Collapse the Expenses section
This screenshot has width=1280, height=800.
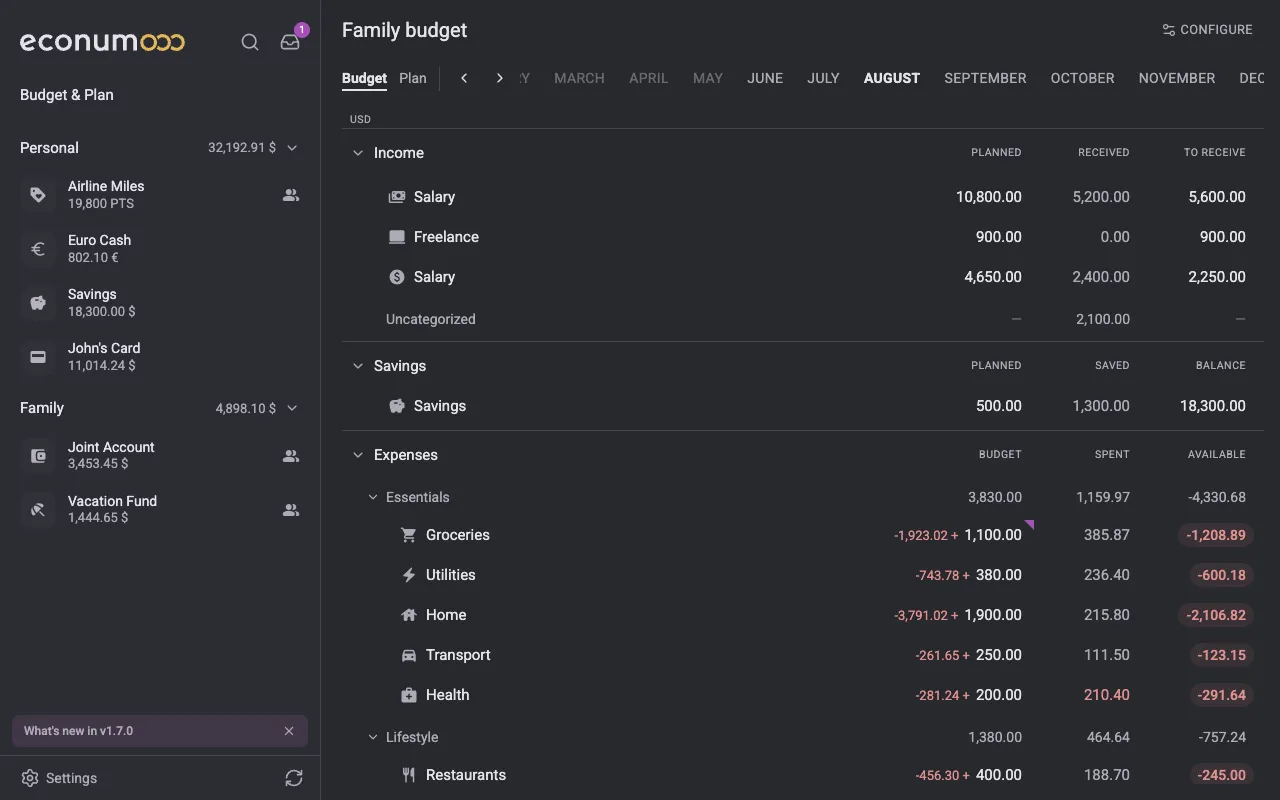click(x=357, y=455)
